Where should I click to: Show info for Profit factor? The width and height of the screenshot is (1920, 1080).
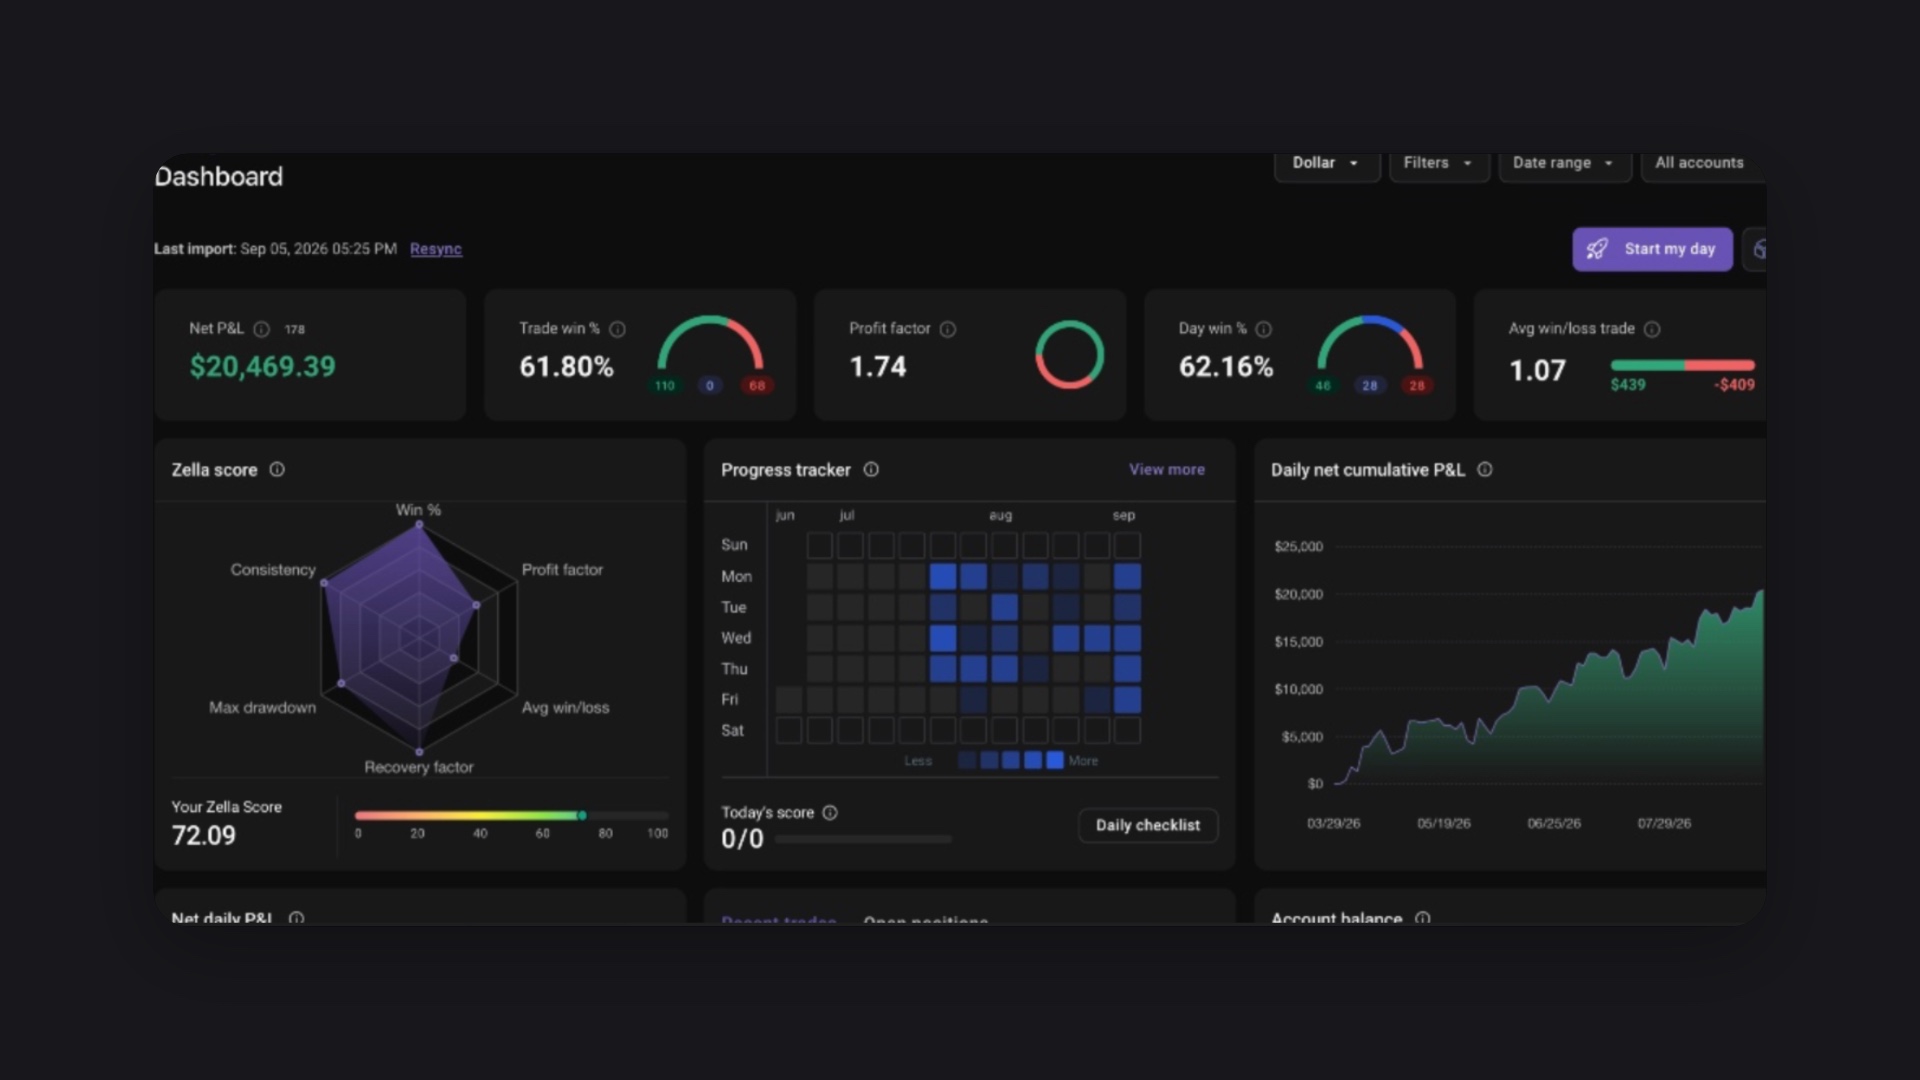click(x=947, y=329)
